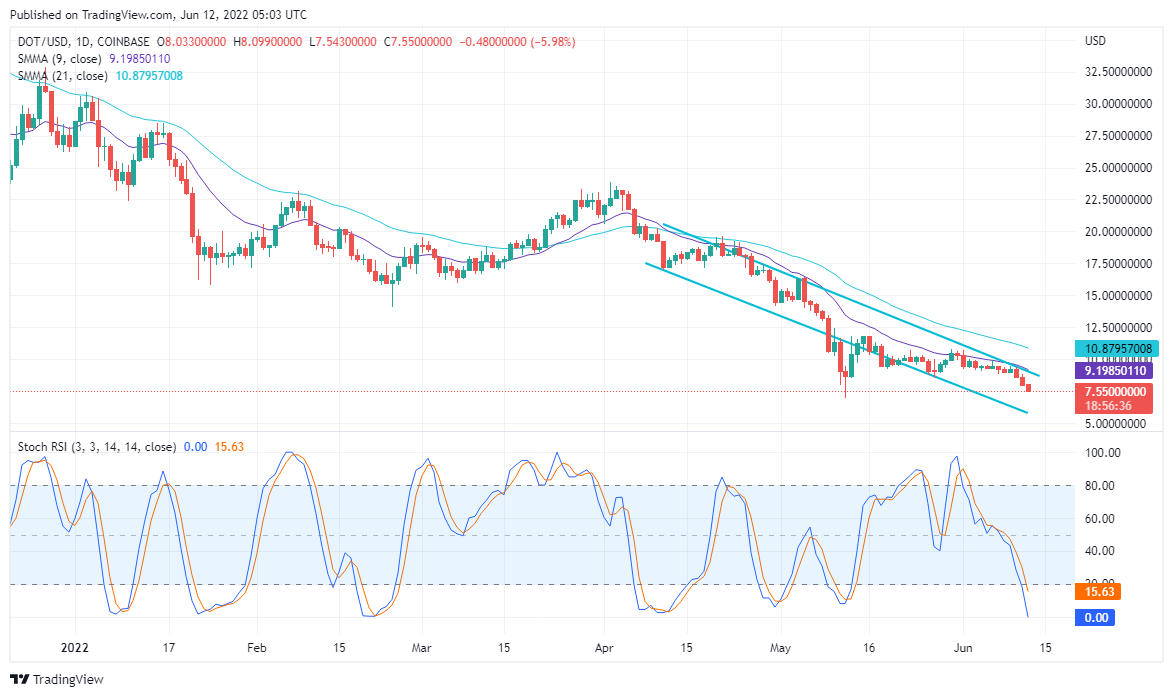Click the USD currency label on price axis

point(1095,41)
